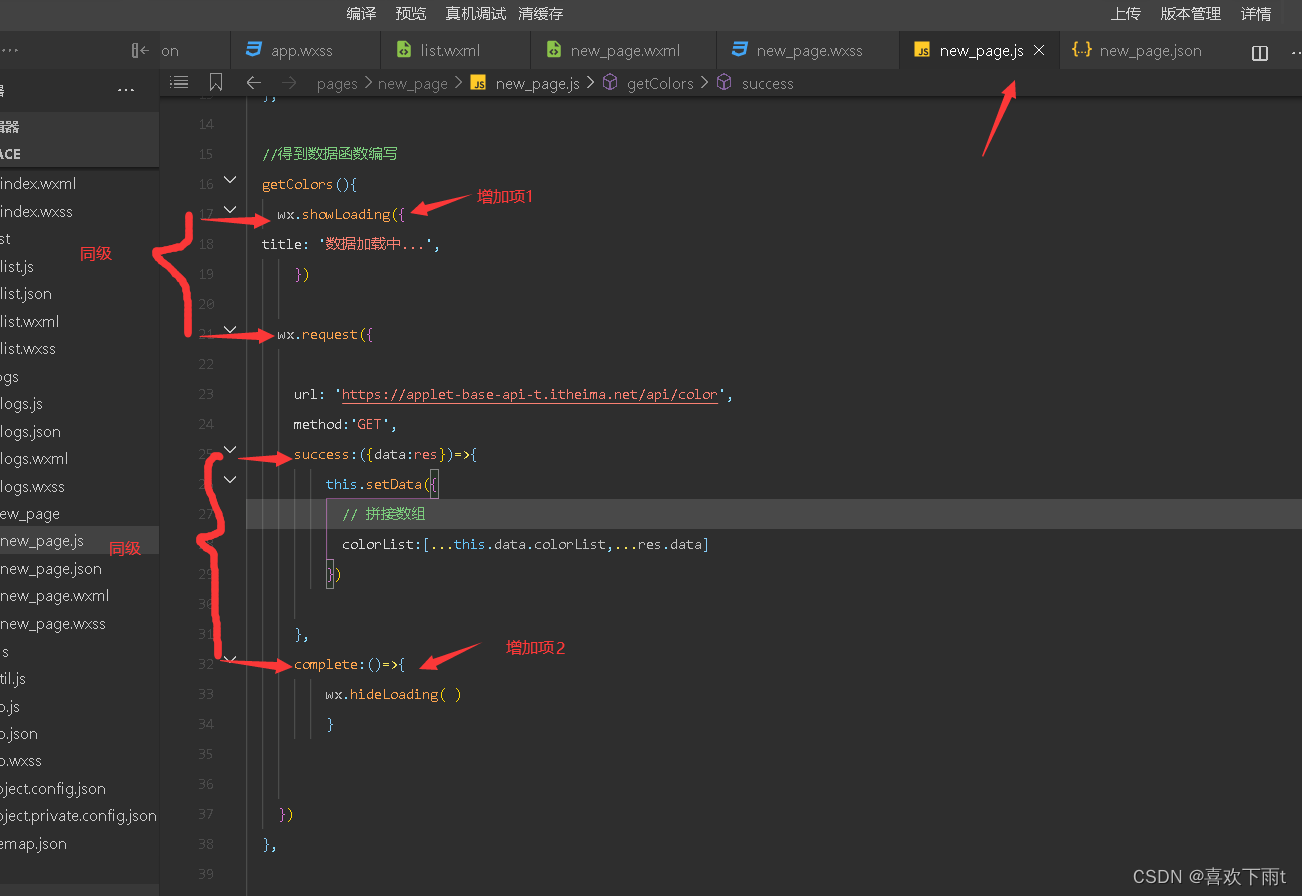
Task: Switch to the new_page.wxss tab
Action: 808,51
